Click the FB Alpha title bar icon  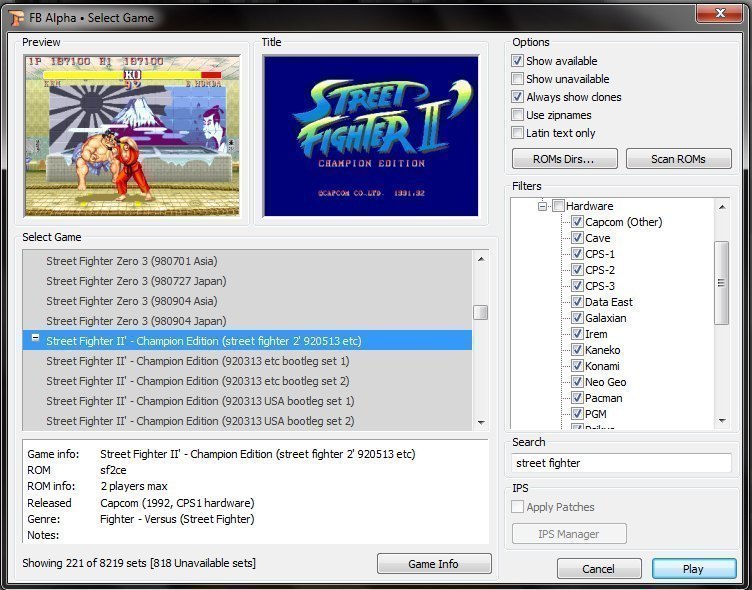pos(16,18)
